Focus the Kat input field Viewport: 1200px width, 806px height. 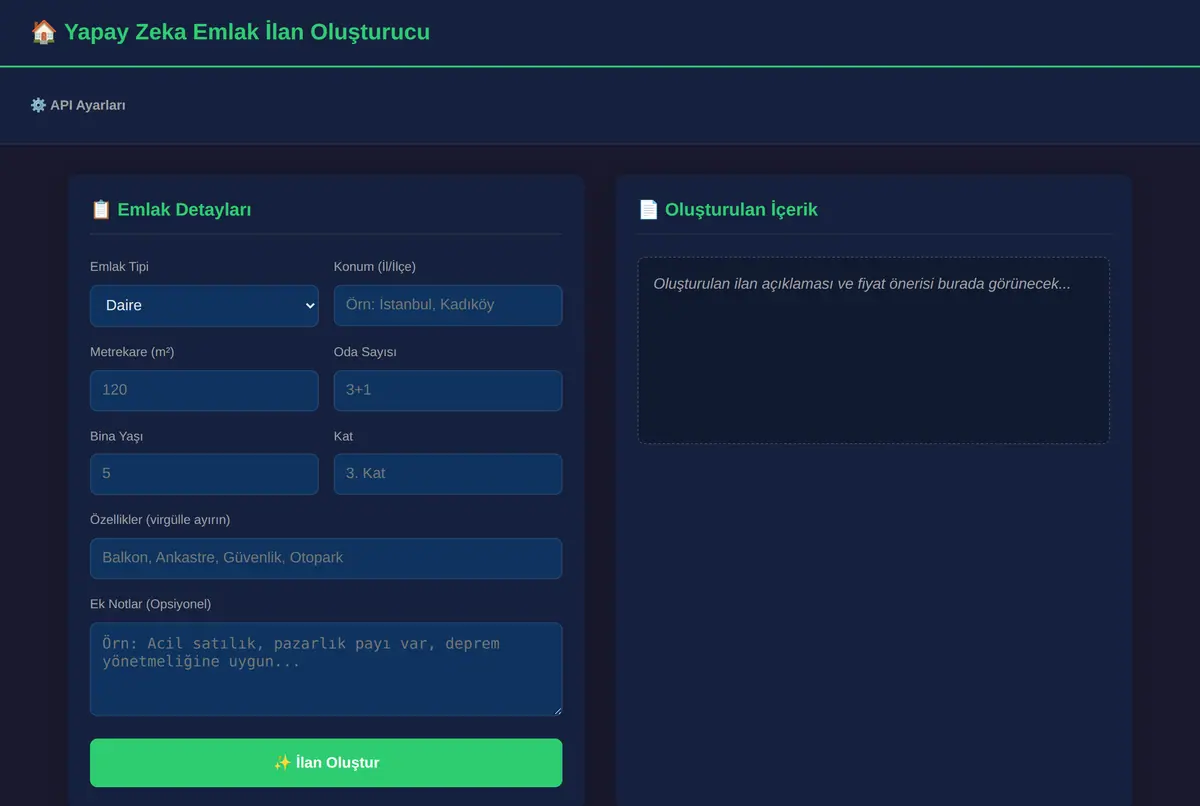pos(448,474)
